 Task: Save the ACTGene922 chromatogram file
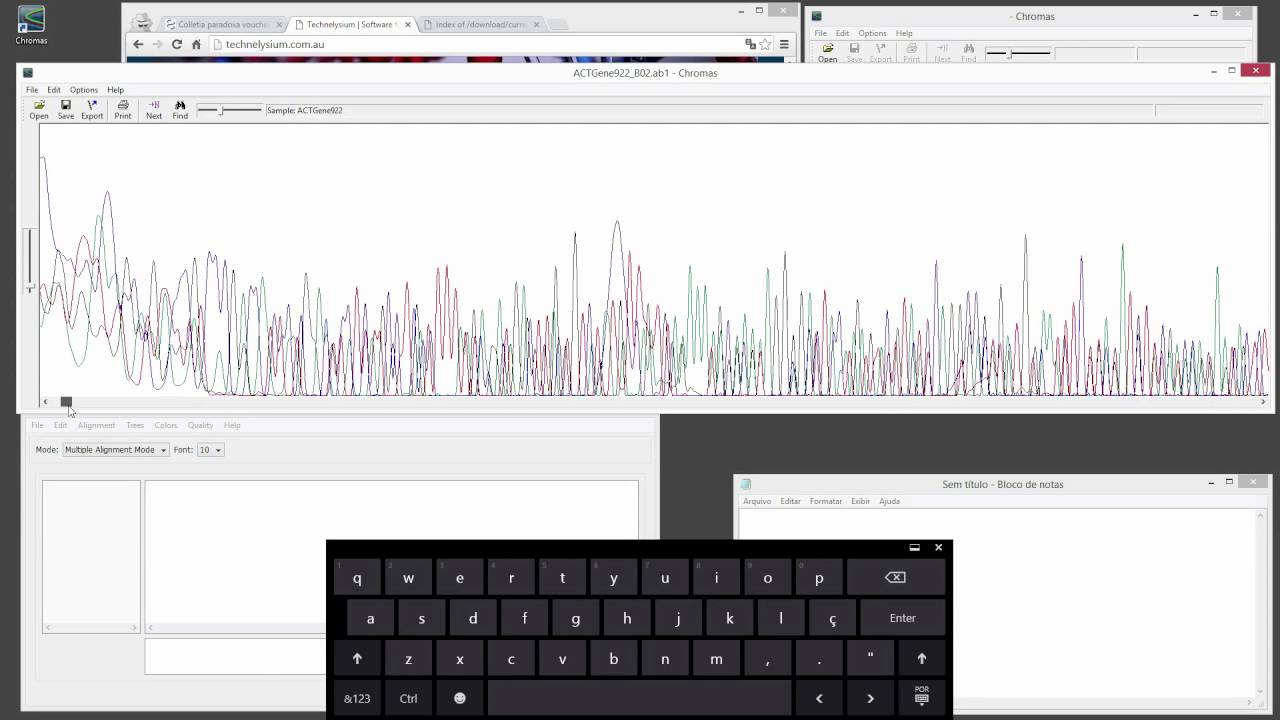65,110
